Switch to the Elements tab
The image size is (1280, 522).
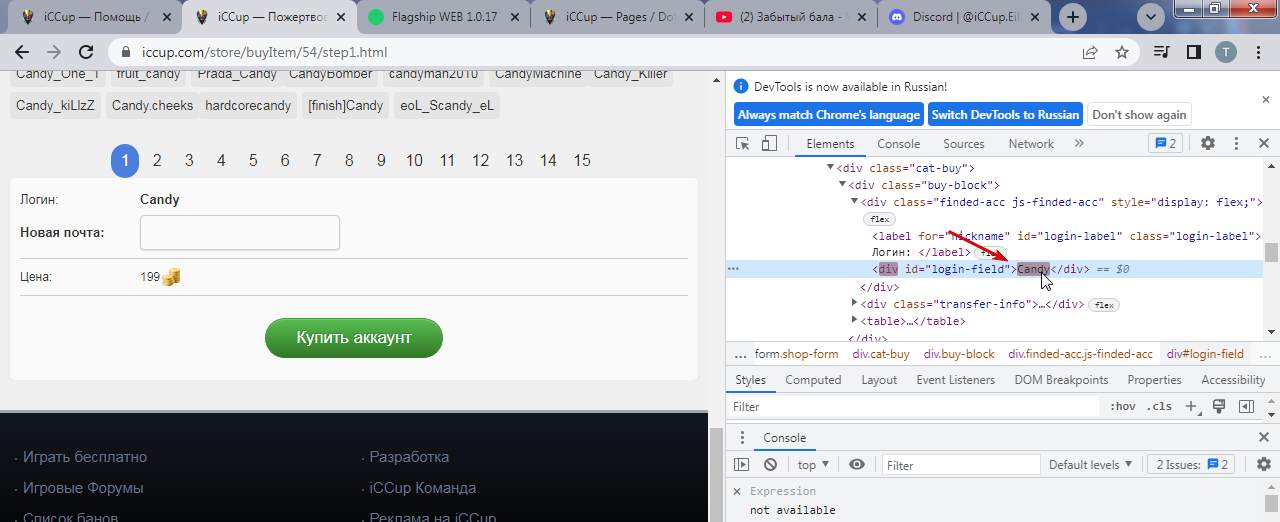(x=830, y=144)
